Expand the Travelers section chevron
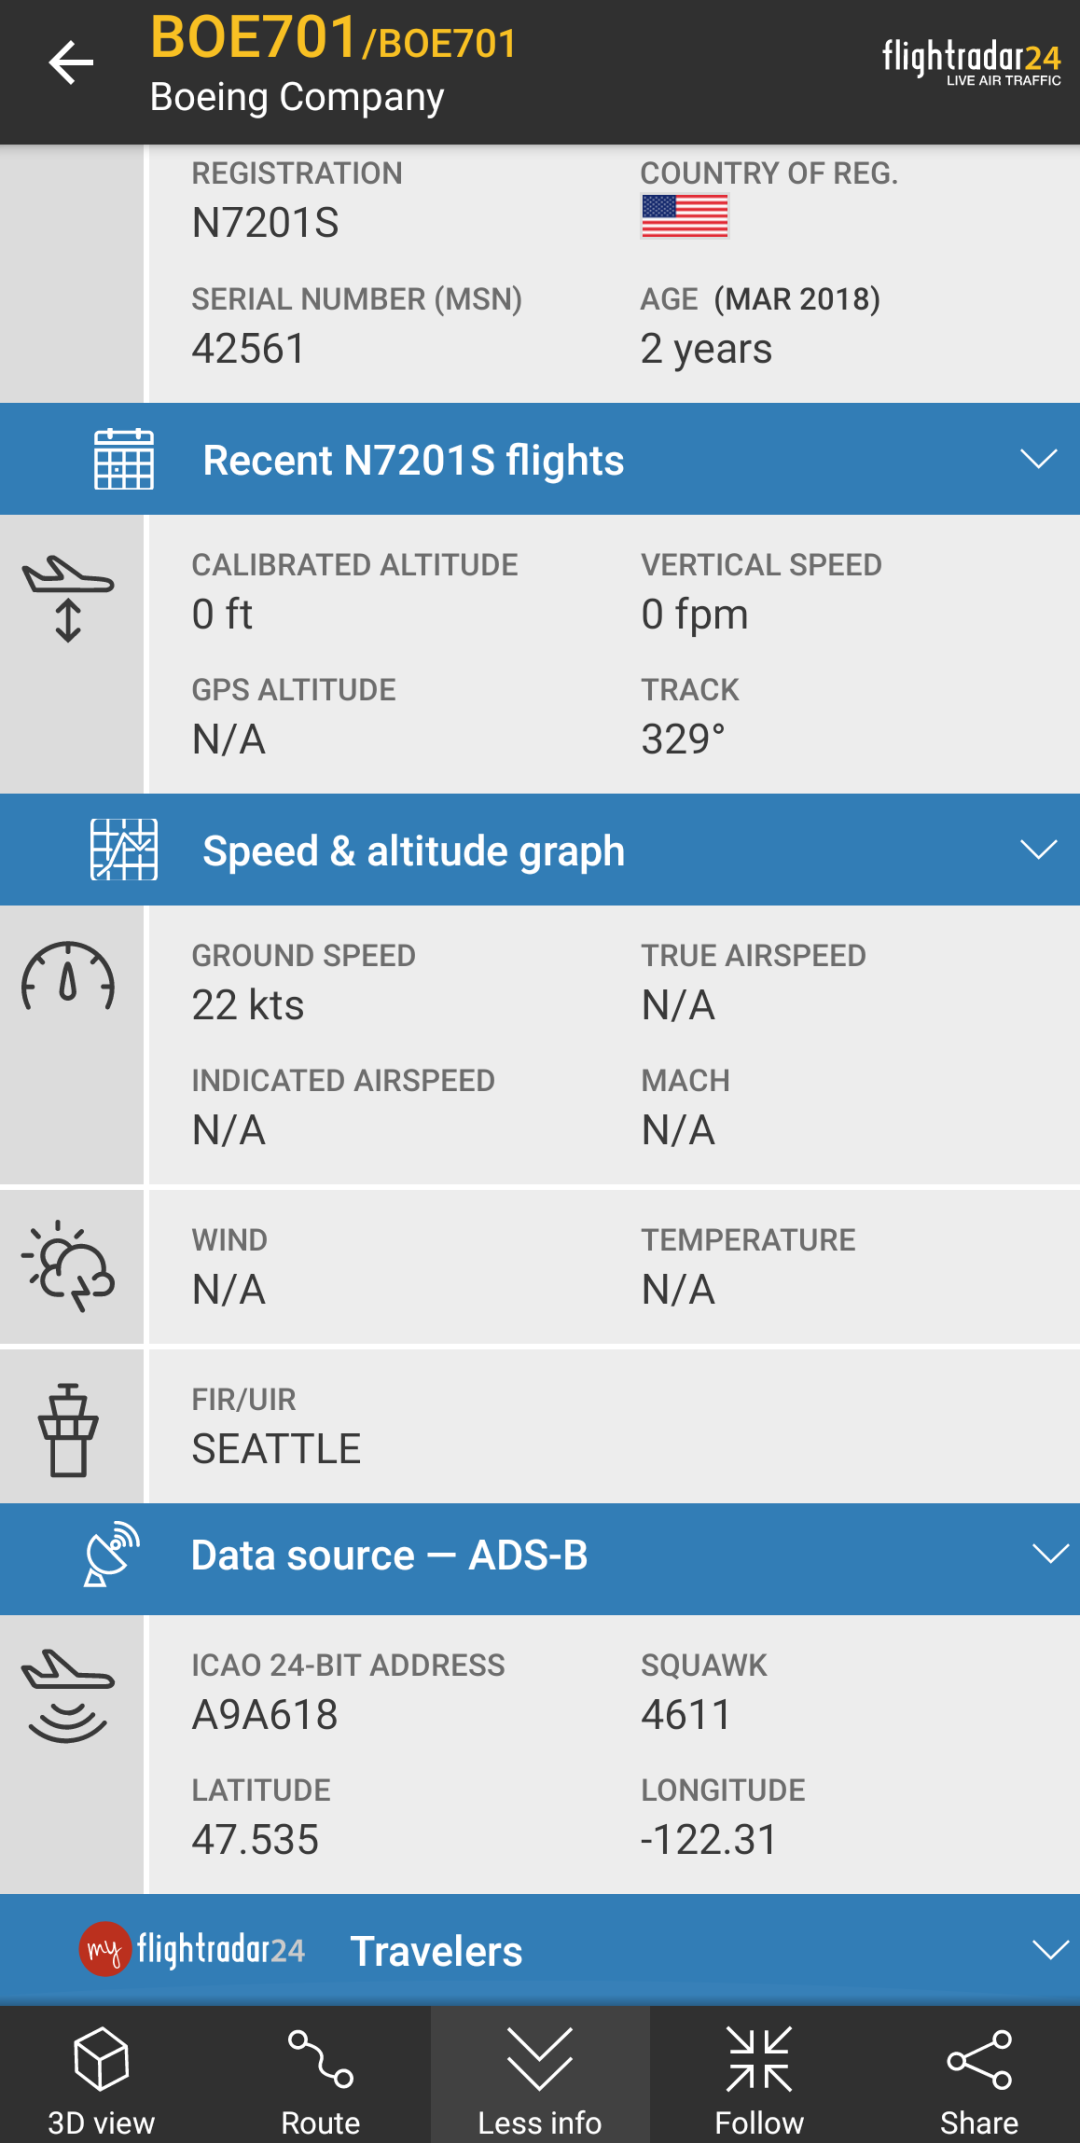This screenshot has width=1080, height=2143. pos(1049,1950)
